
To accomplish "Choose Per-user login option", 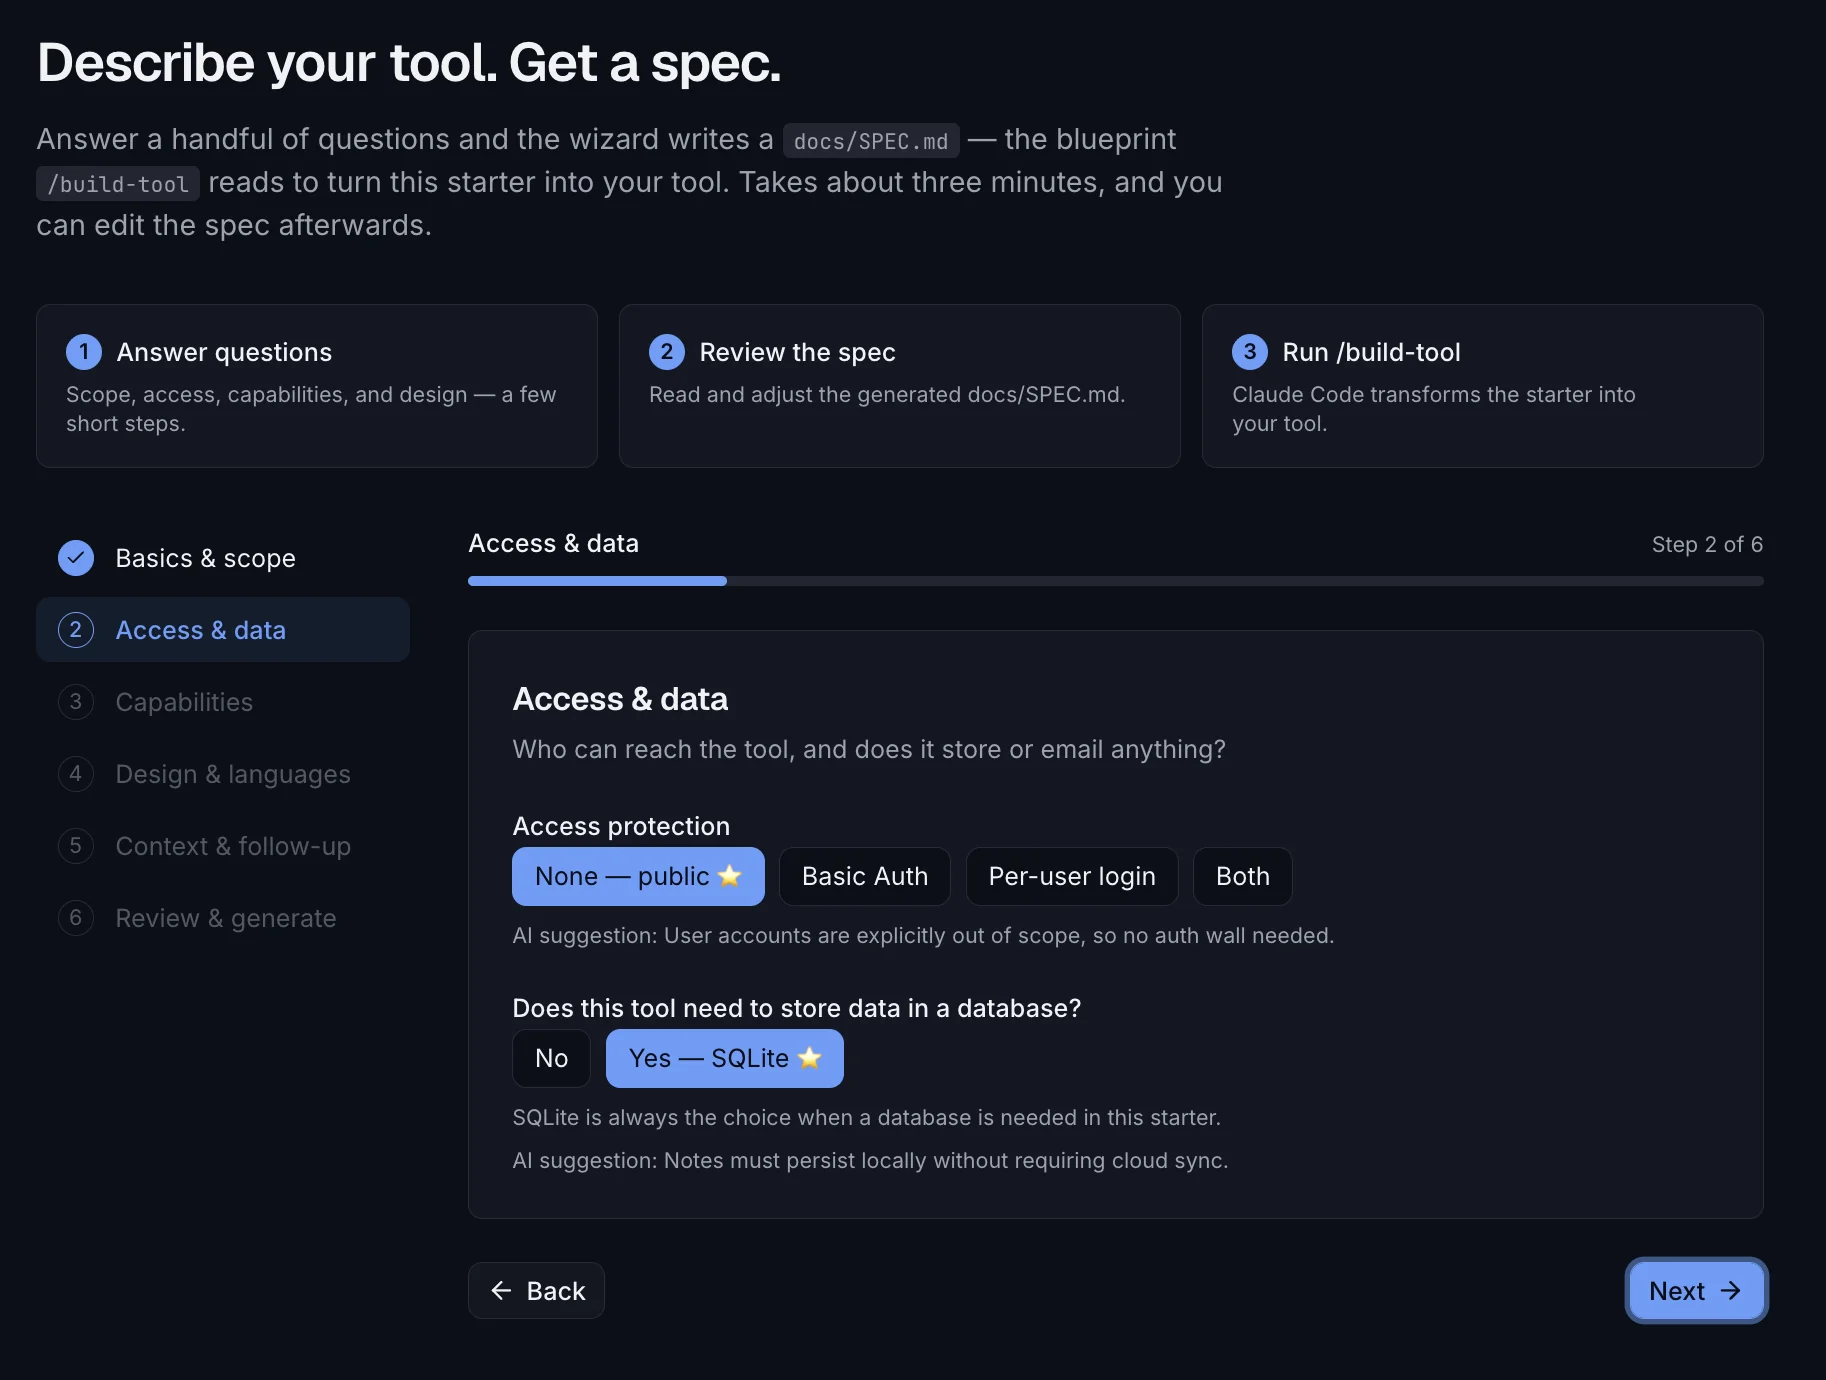I will point(1072,877).
